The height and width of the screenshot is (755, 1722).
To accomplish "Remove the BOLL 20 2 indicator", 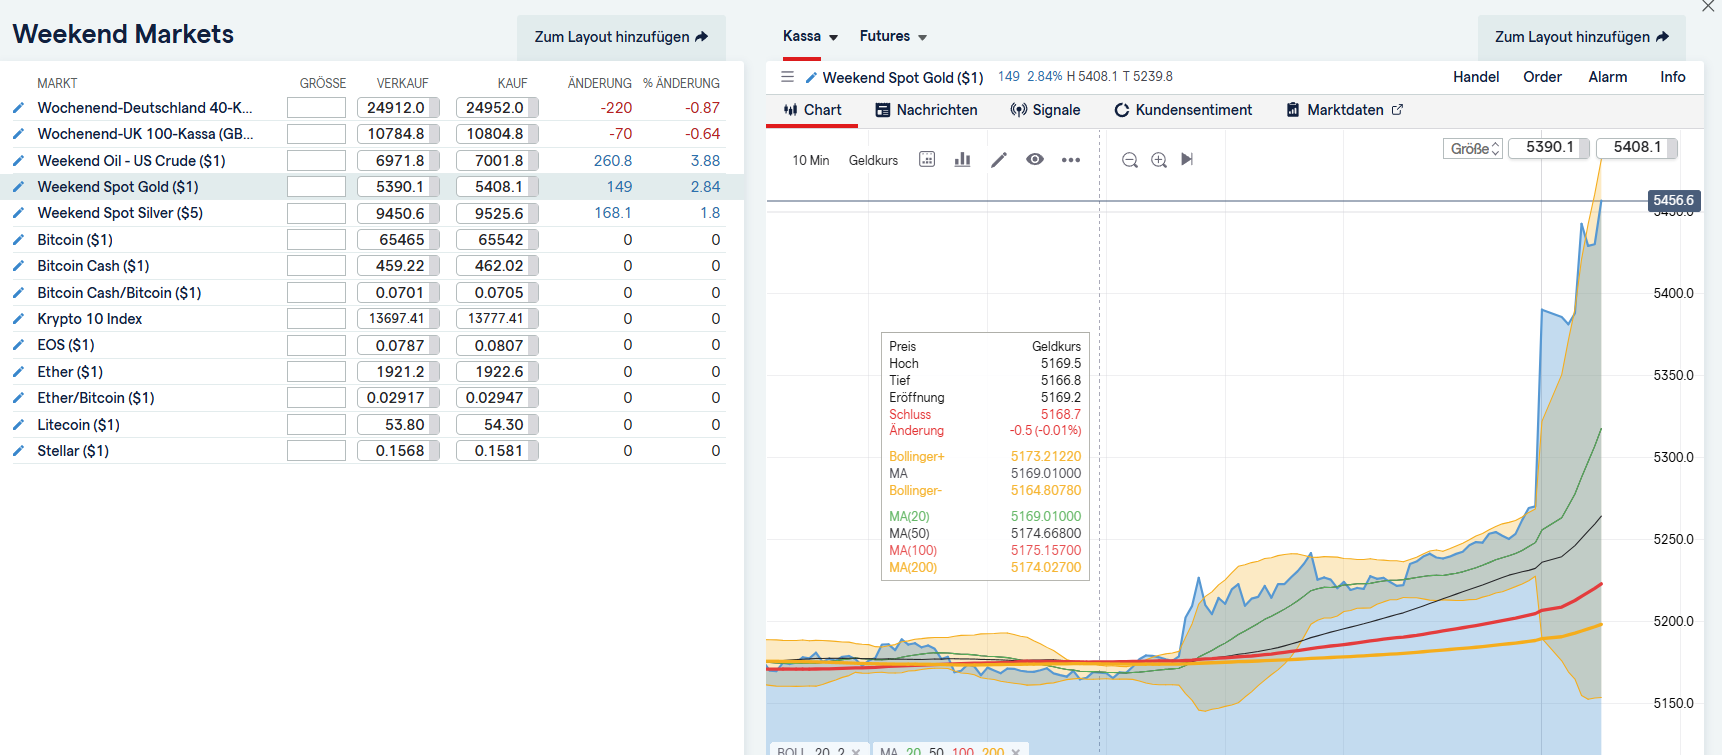I will 856,751.
